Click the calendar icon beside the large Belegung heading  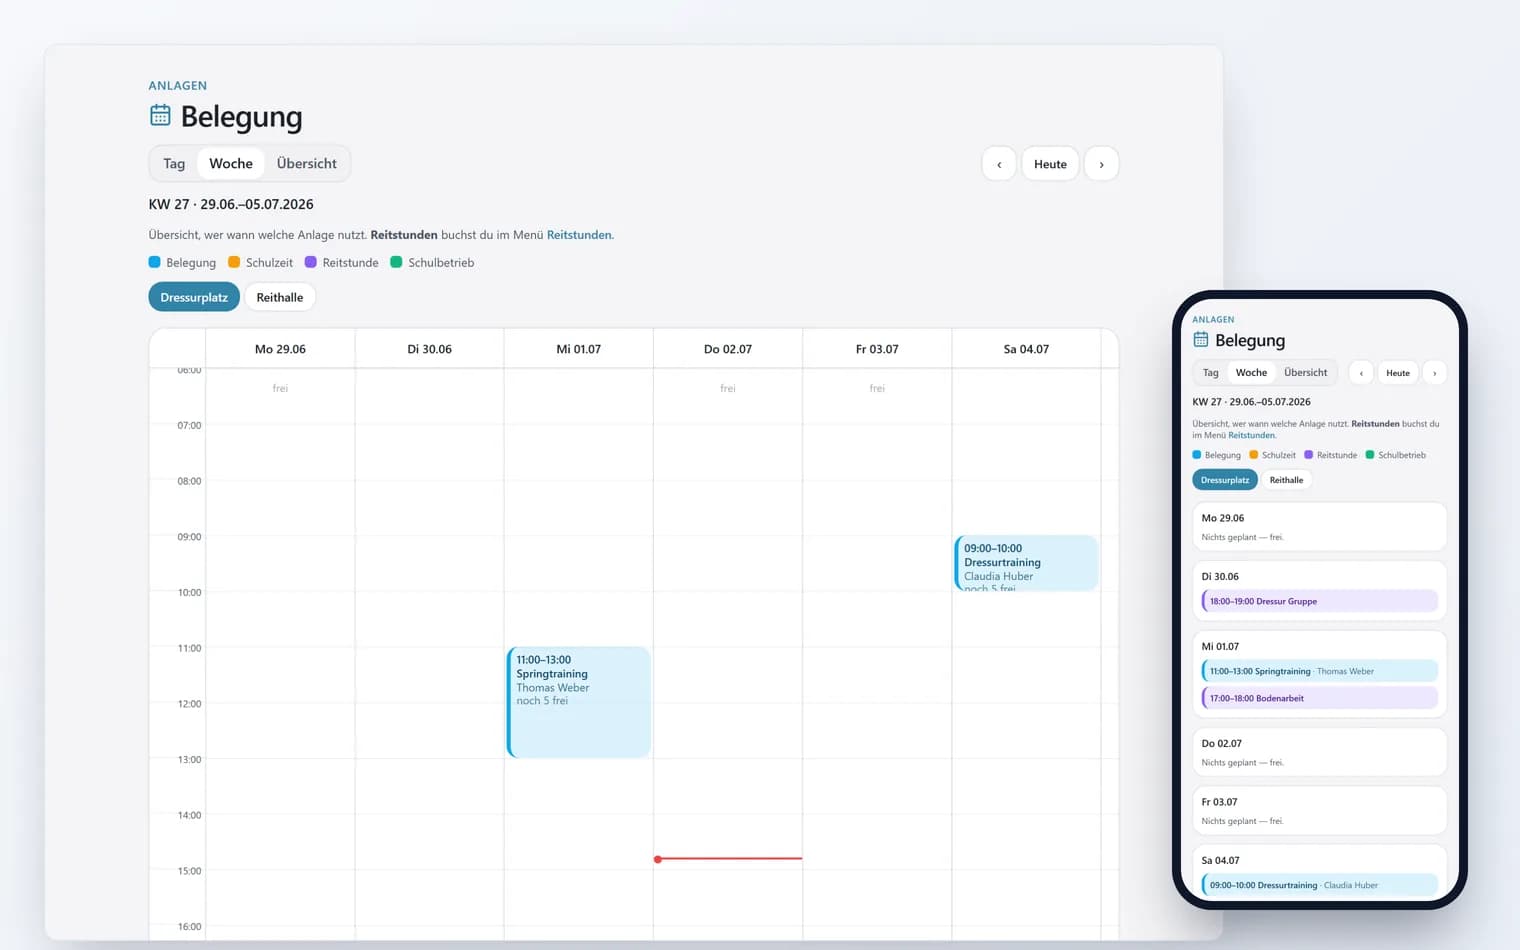point(160,116)
